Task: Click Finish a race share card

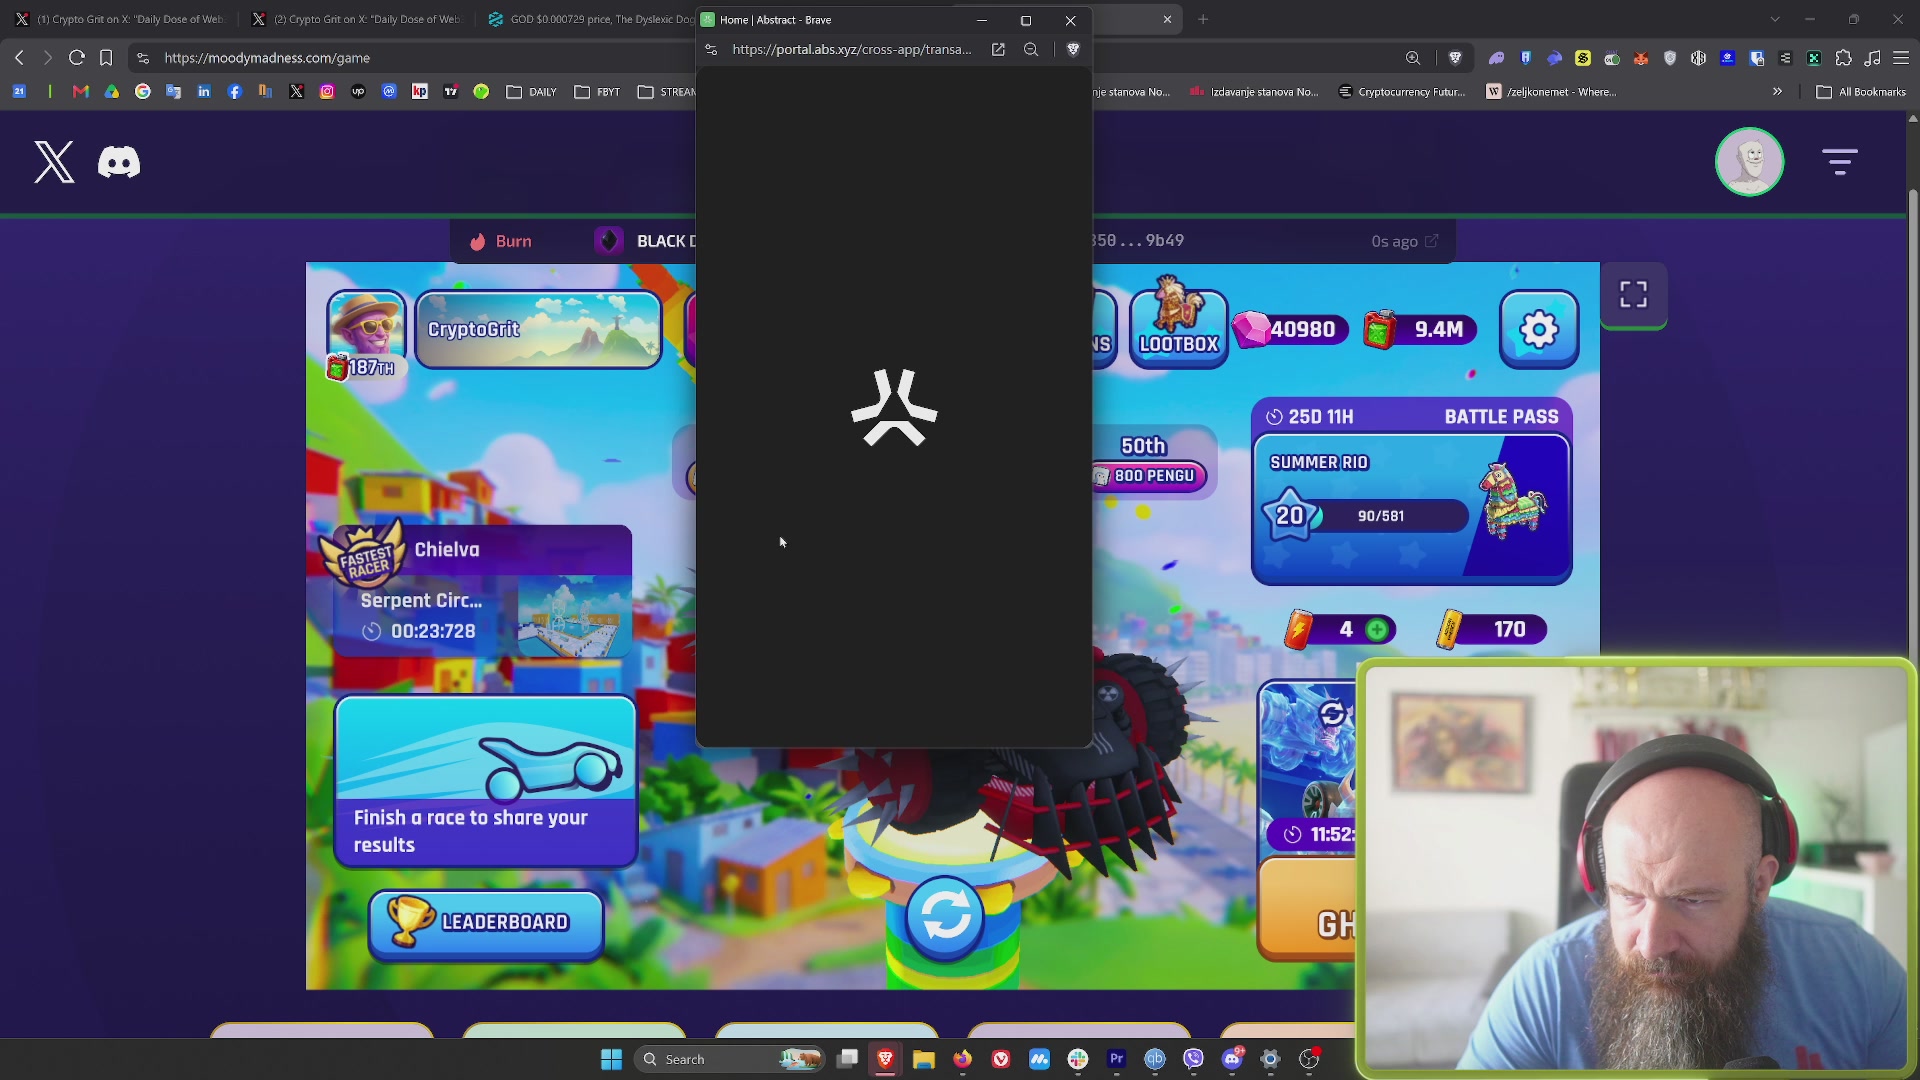Action: pos(486,781)
